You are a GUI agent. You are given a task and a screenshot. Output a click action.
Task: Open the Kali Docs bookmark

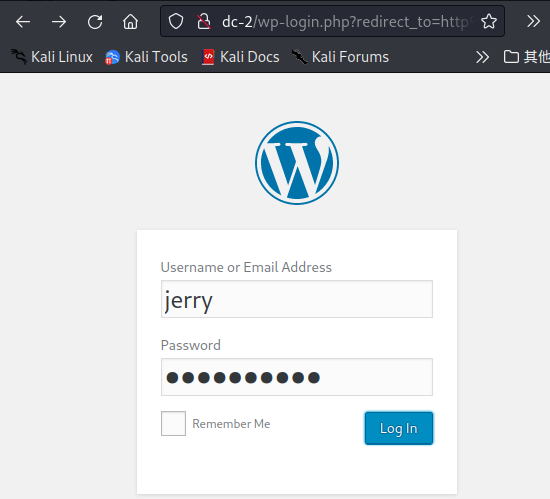point(241,57)
